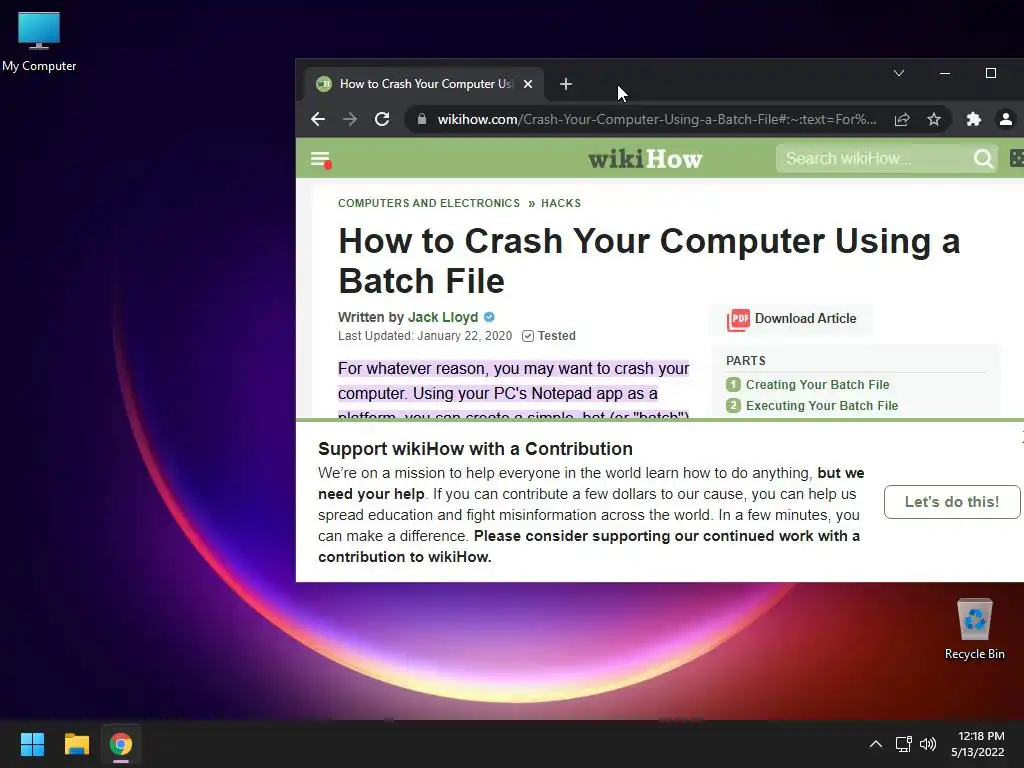Image resolution: width=1024 pixels, height=768 pixels.
Task: Open the Recycle Bin desktop icon
Action: 974,629
